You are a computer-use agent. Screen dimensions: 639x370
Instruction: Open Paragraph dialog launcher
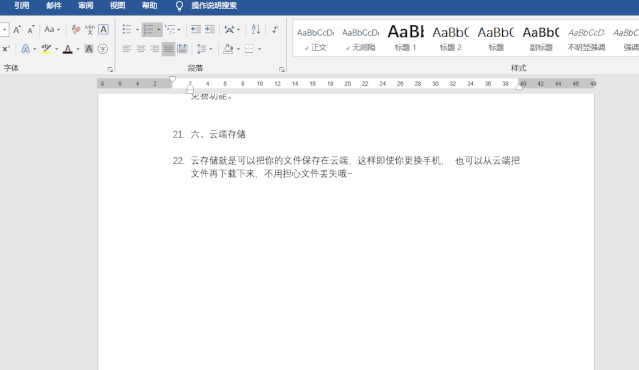(282, 69)
